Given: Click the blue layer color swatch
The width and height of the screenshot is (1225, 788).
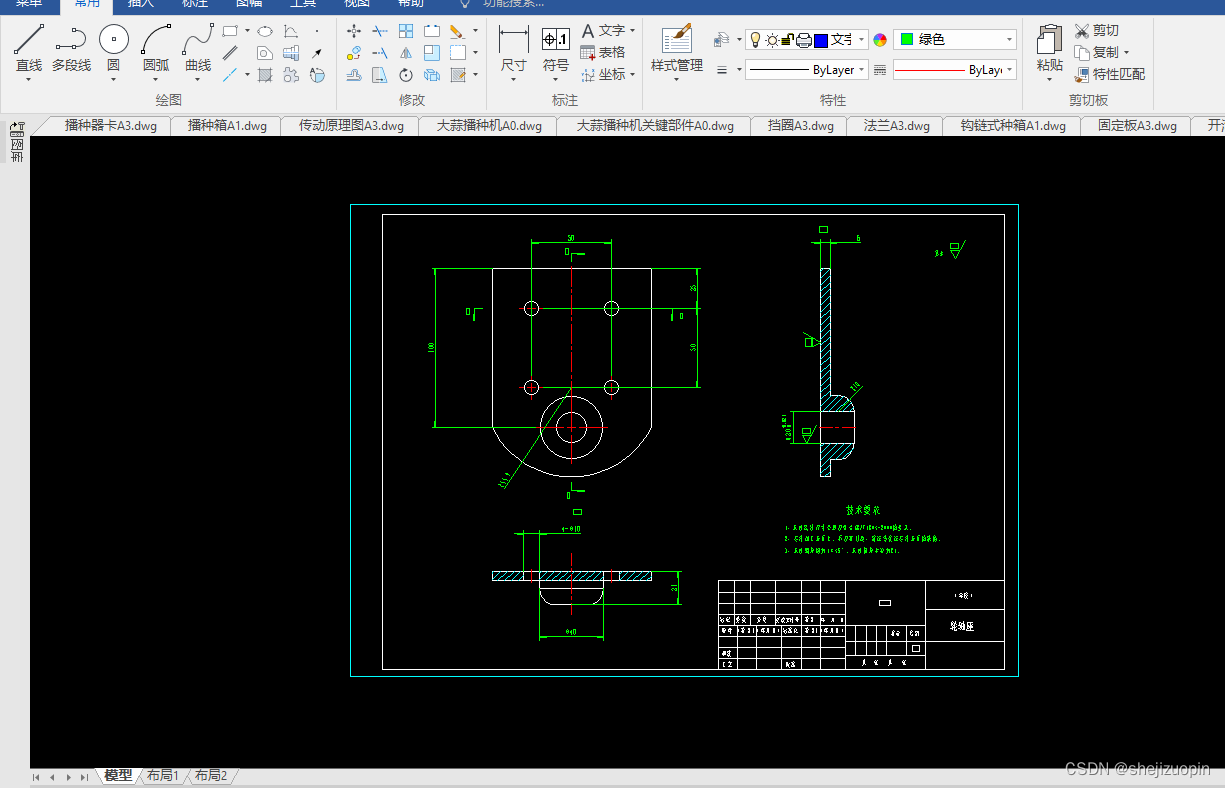Looking at the screenshot, I should (x=821, y=40).
